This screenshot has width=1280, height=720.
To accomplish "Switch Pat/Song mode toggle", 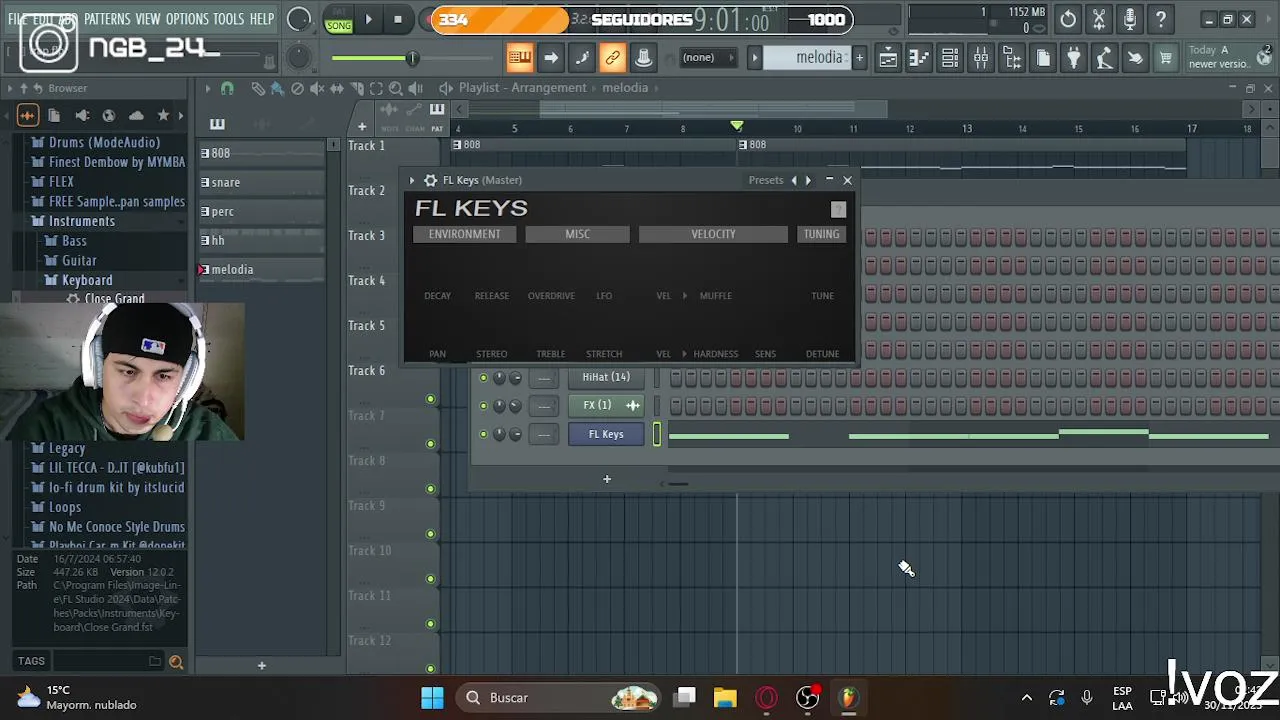I will tap(339, 19).
